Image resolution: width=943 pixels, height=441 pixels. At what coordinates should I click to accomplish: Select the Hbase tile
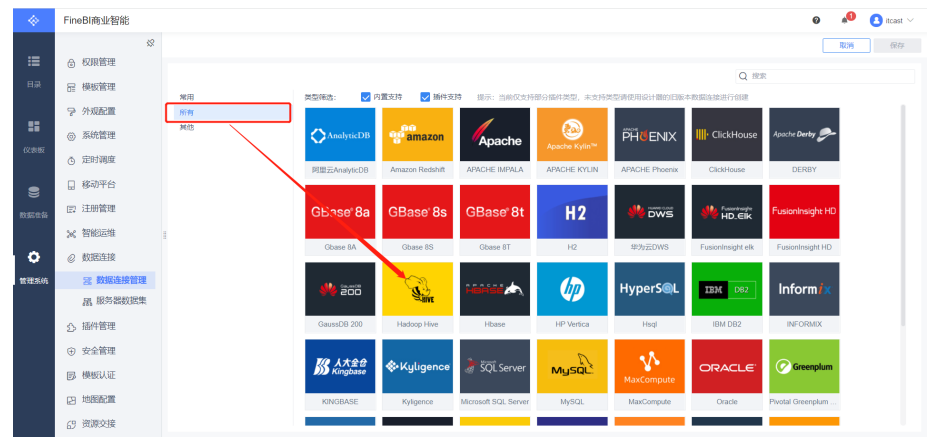click(x=495, y=298)
